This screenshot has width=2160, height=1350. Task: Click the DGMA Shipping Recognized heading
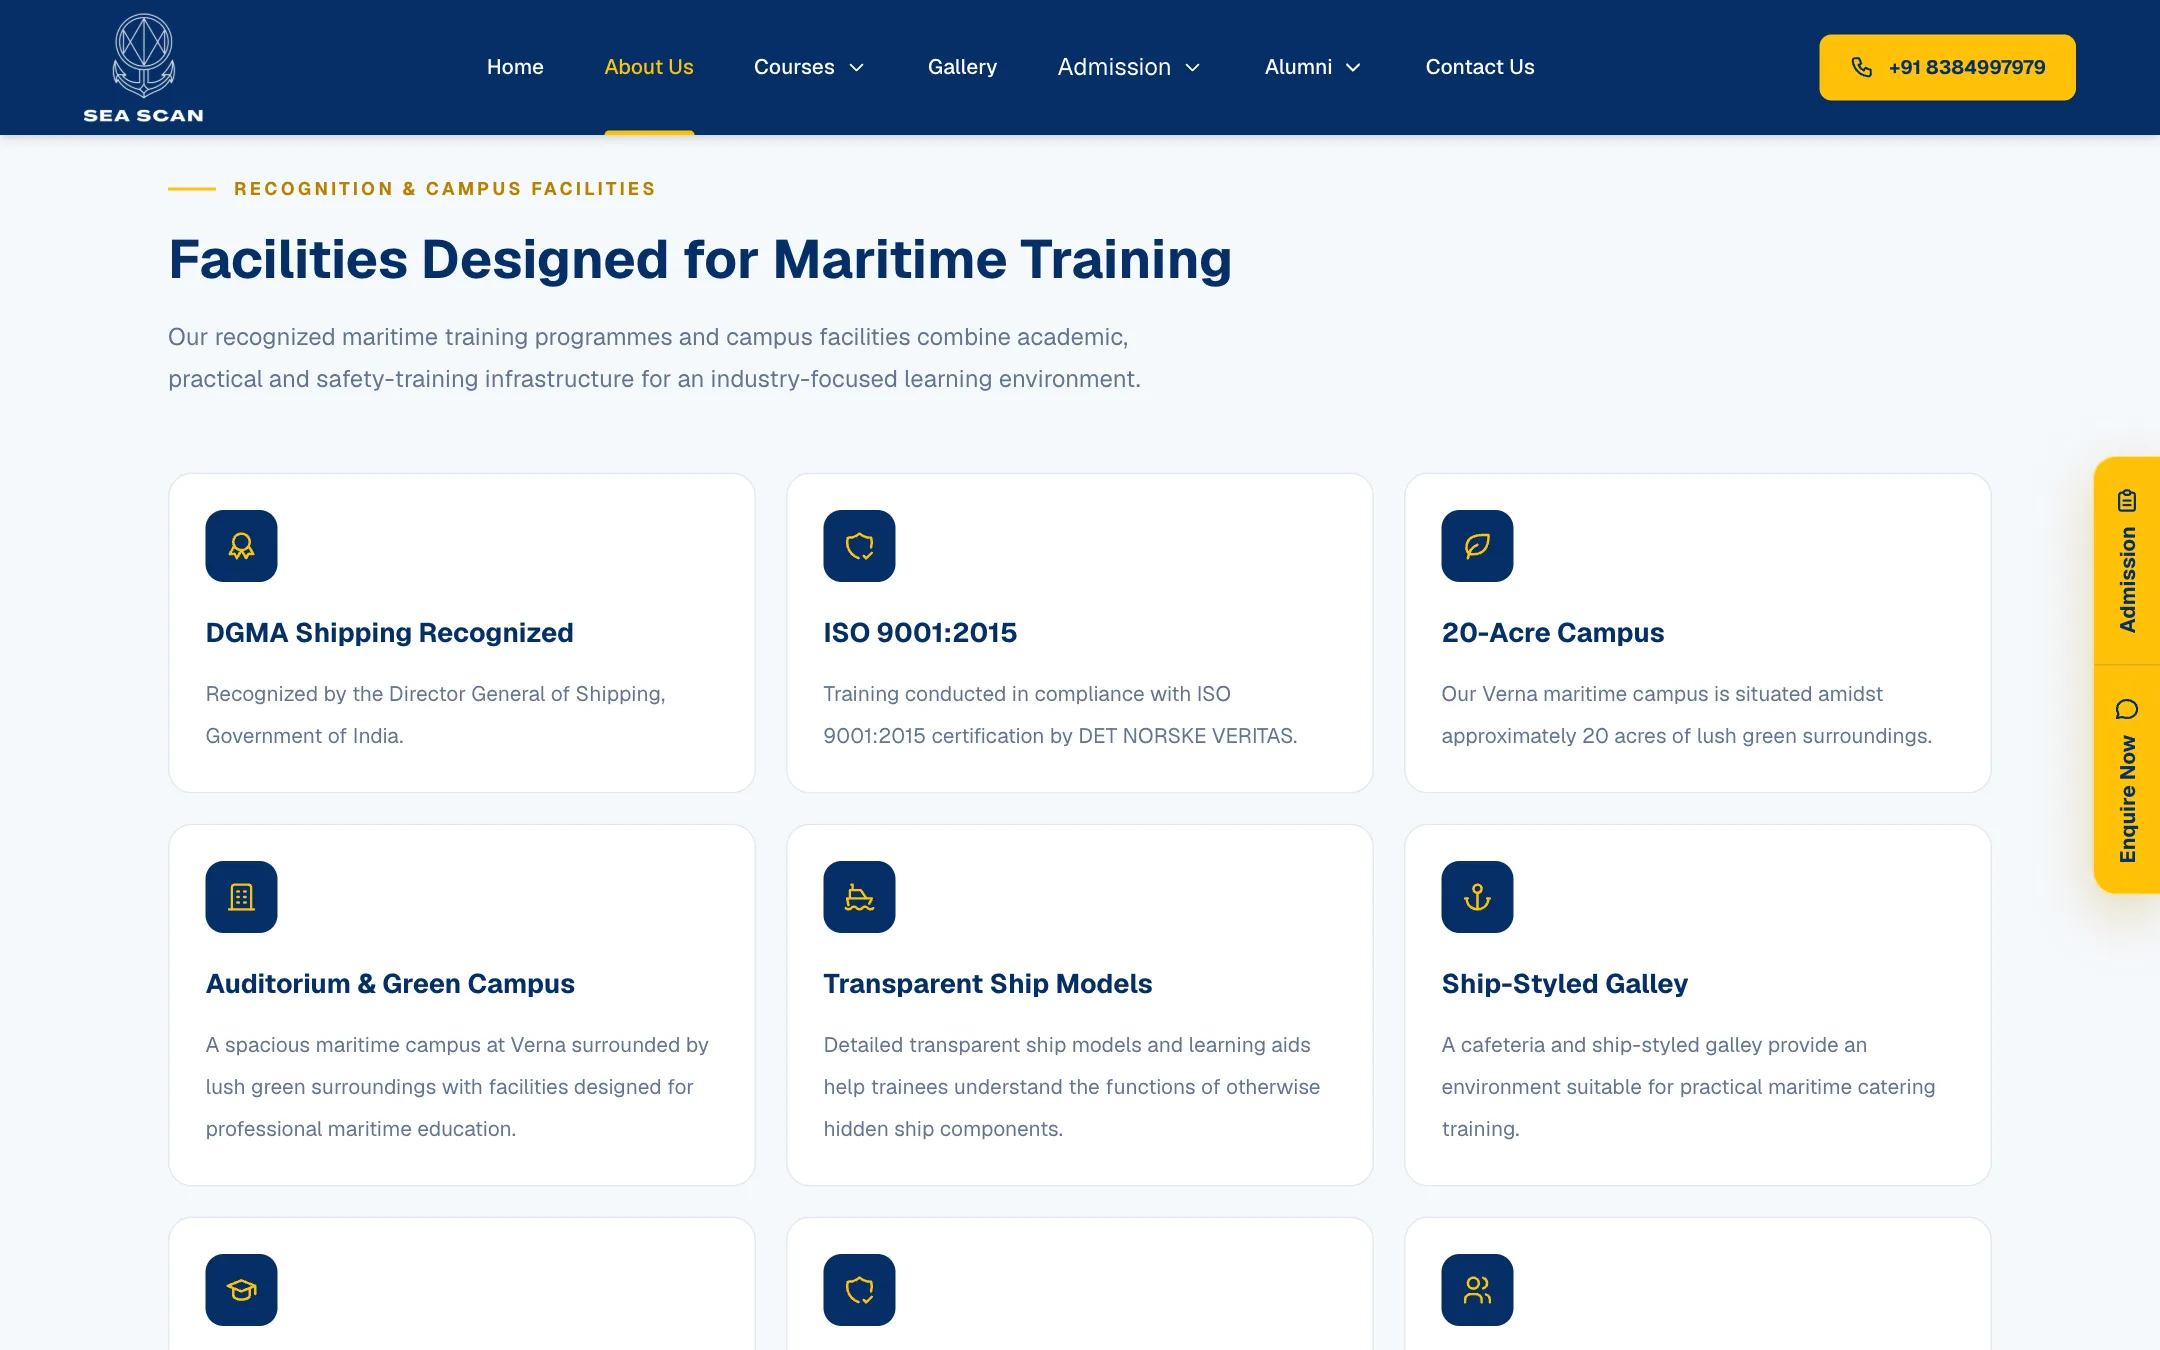click(x=389, y=633)
